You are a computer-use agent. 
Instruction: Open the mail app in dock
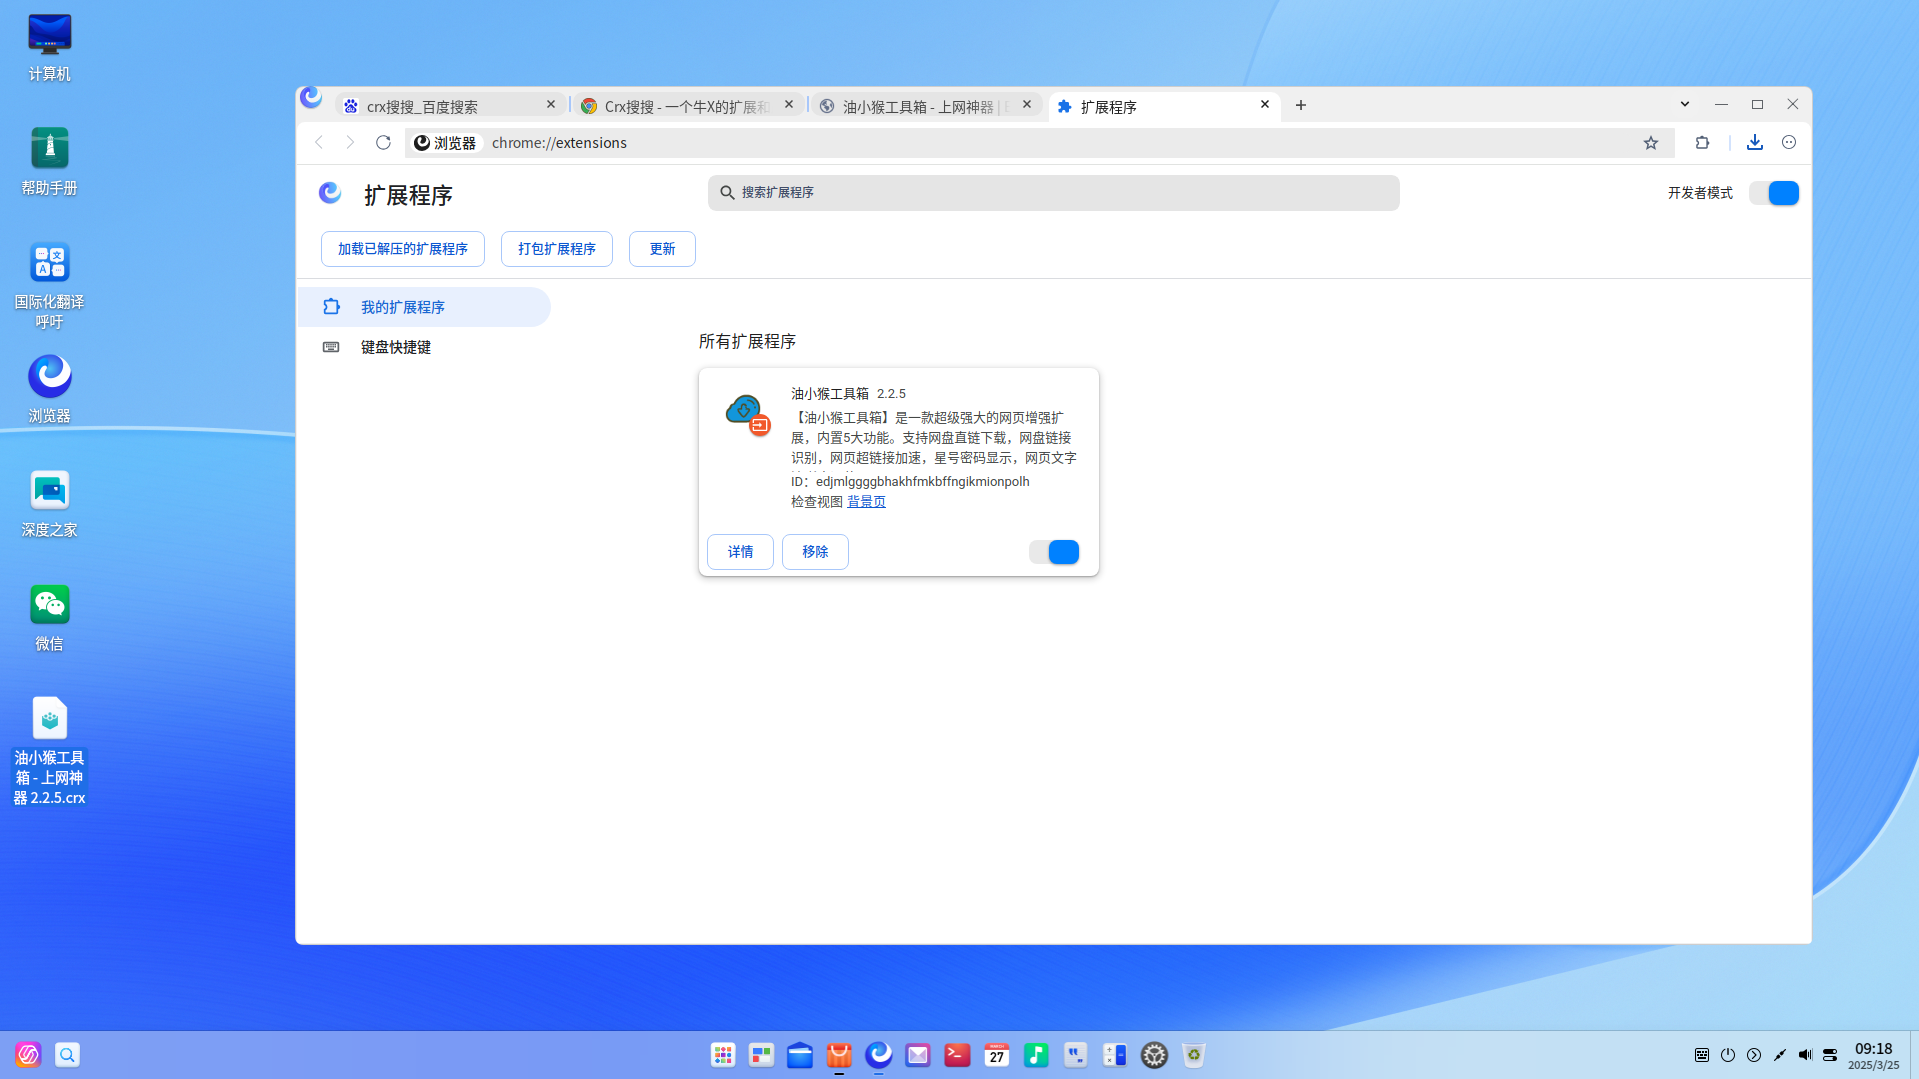(918, 1055)
